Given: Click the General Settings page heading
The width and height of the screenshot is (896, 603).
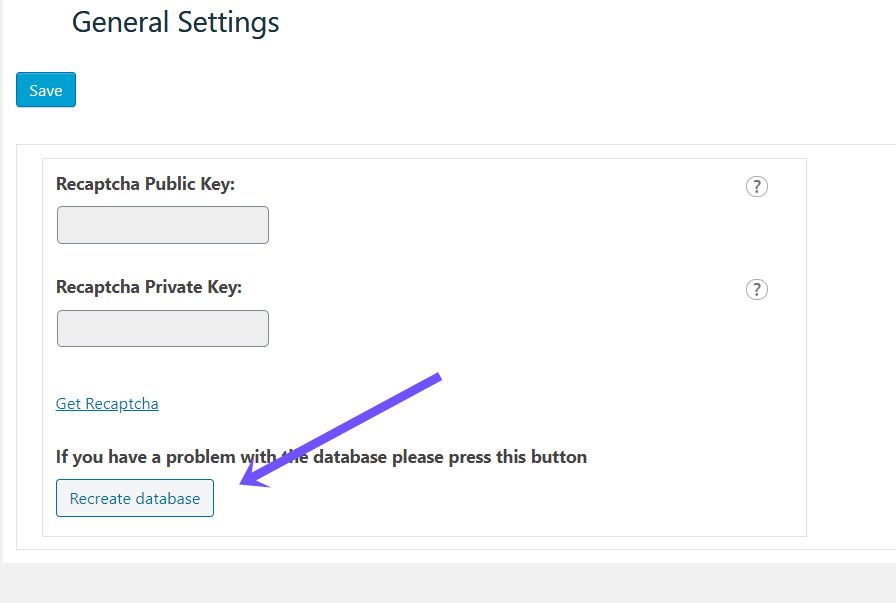Looking at the screenshot, I should click(x=175, y=22).
